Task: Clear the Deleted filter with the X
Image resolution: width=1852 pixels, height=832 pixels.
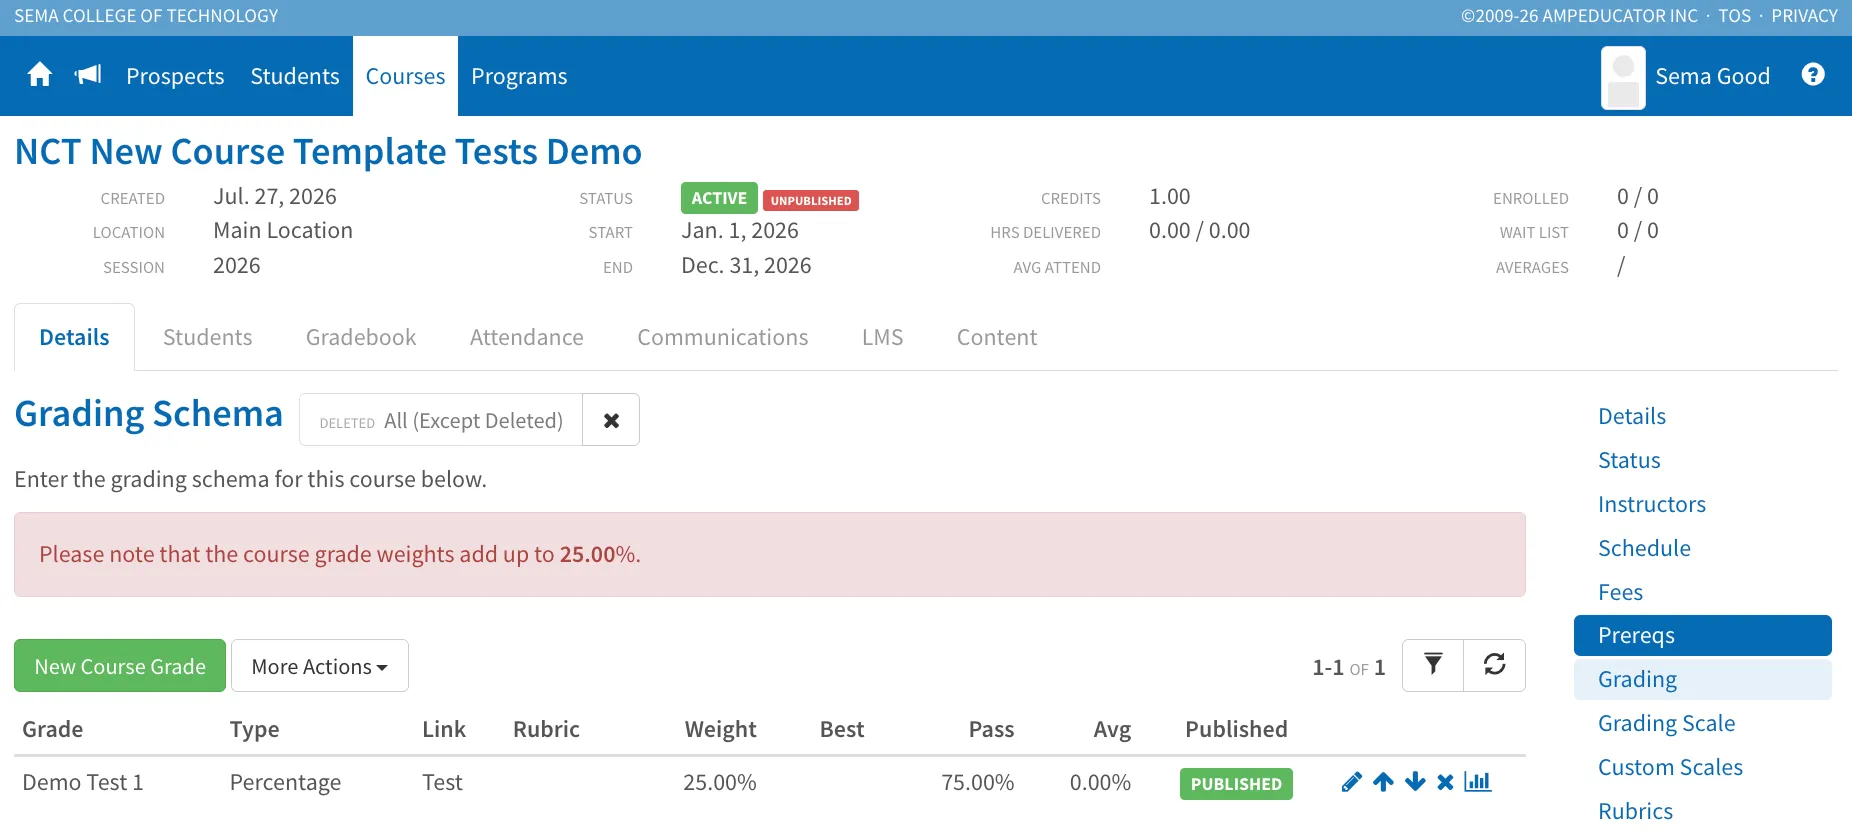Action: [x=611, y=420]
